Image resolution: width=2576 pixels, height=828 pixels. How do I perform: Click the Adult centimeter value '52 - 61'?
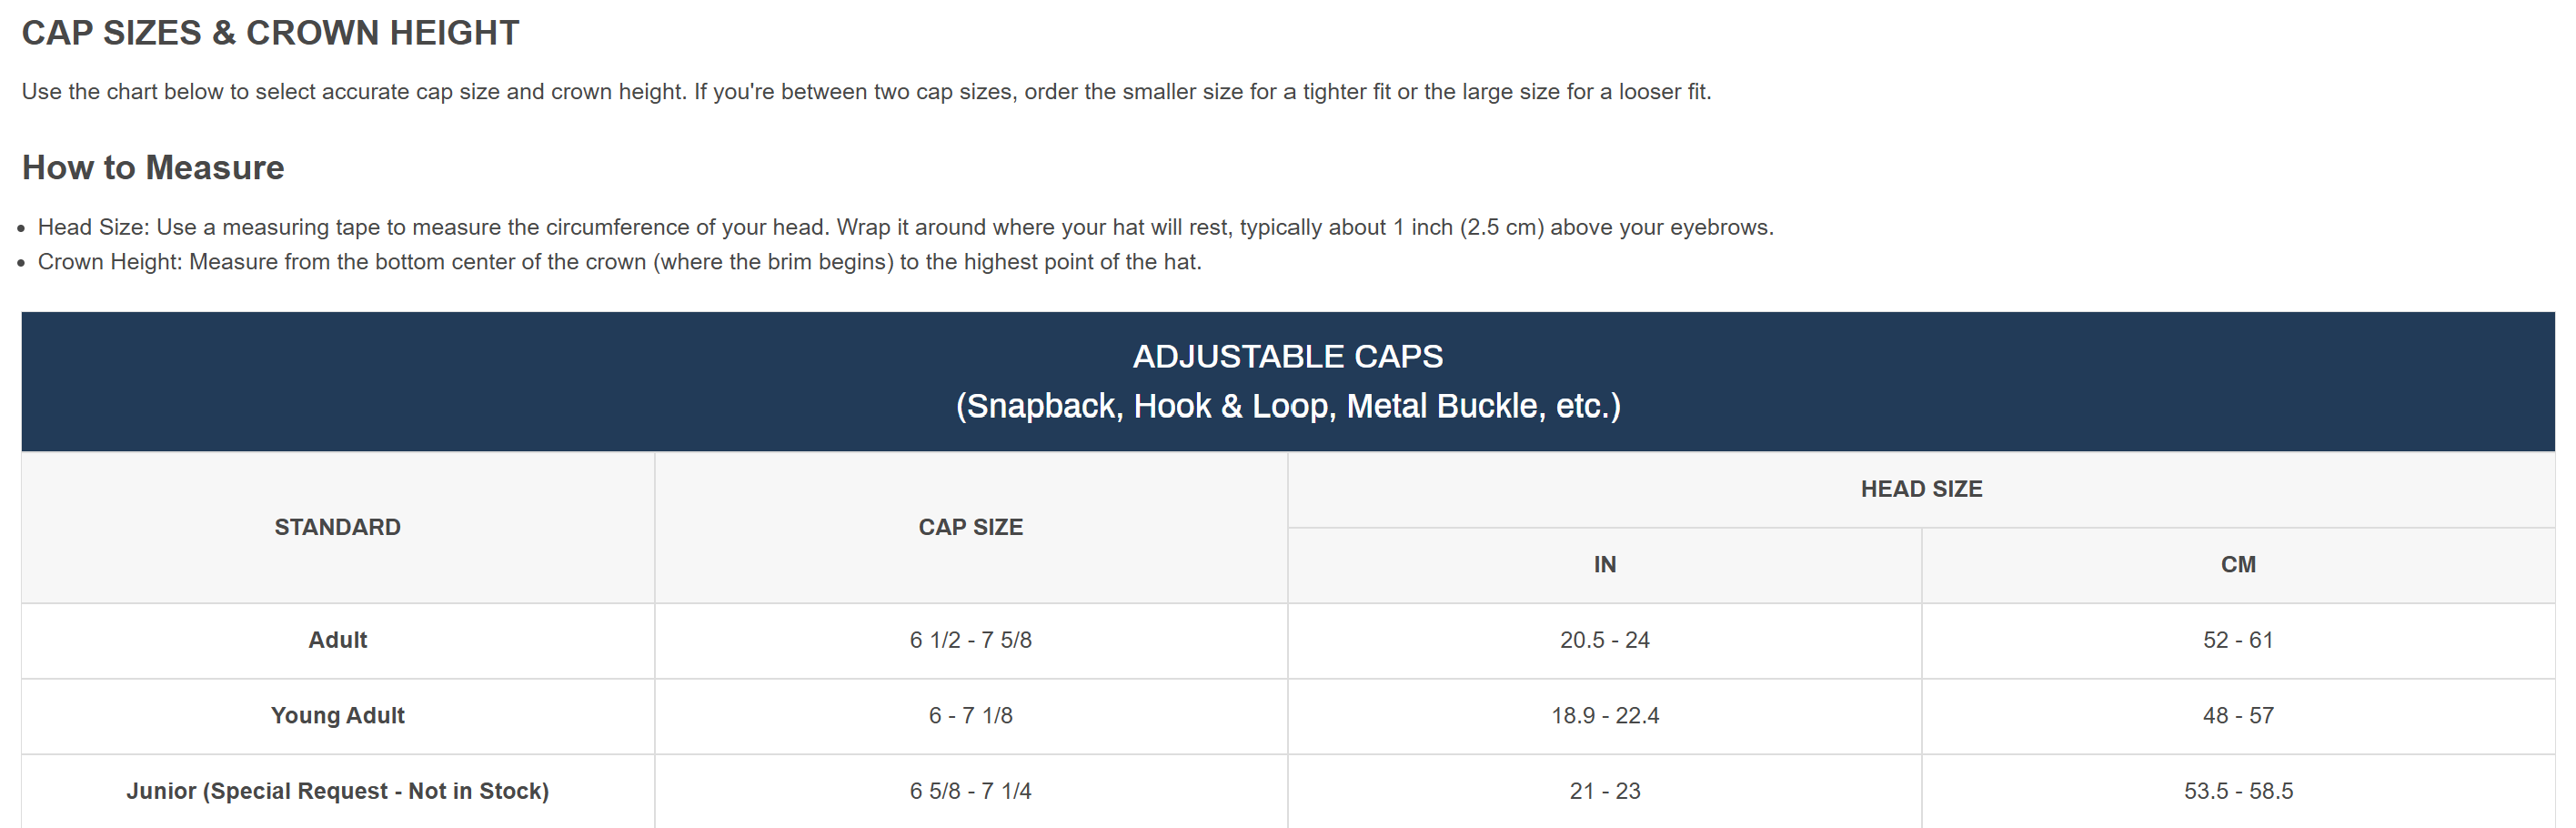(x=2237, y=640)
